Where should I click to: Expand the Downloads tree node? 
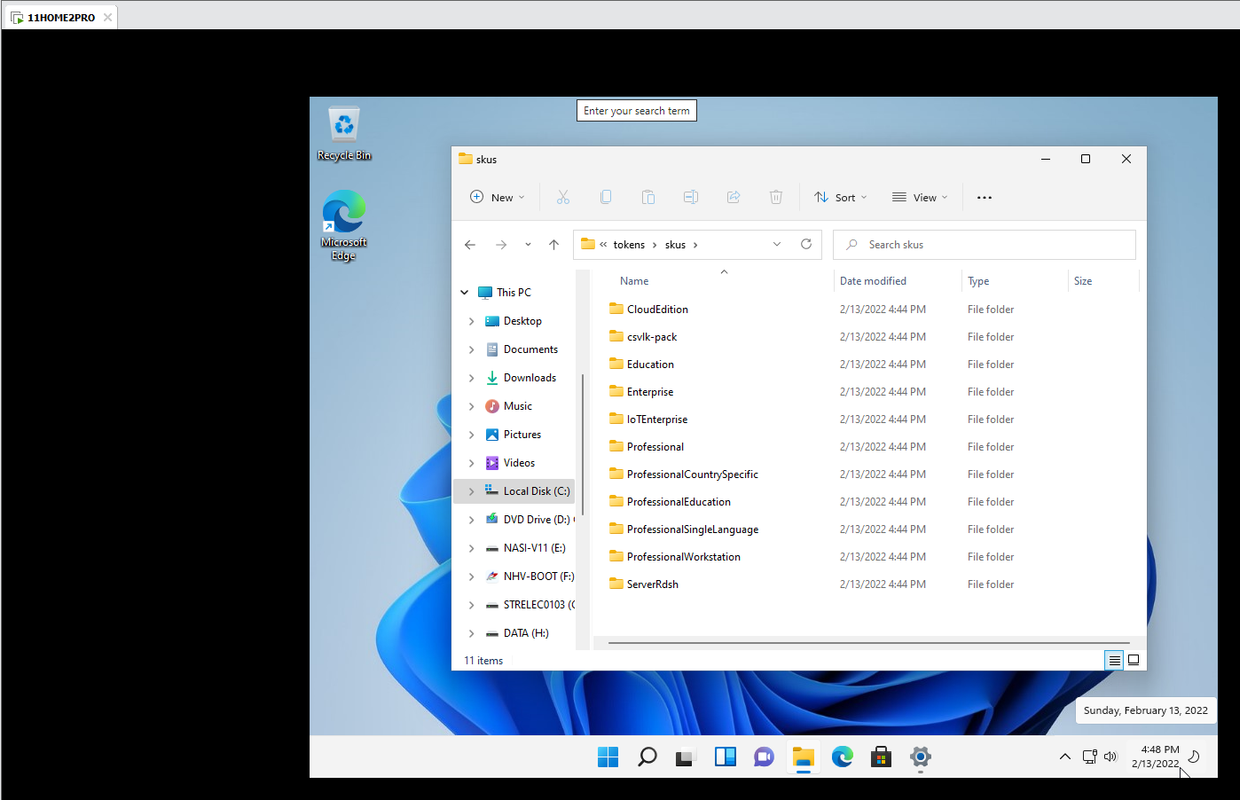pos(472,378)
